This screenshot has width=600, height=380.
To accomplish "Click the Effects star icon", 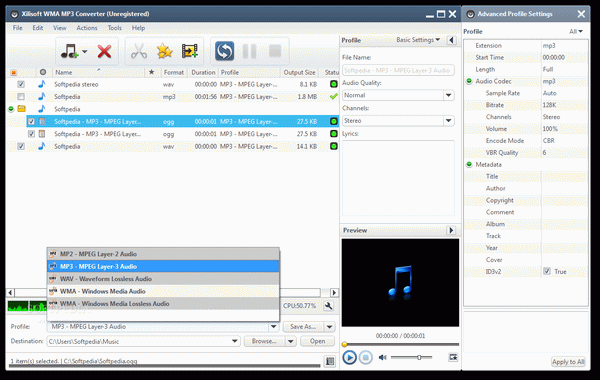I will point(165,51).
